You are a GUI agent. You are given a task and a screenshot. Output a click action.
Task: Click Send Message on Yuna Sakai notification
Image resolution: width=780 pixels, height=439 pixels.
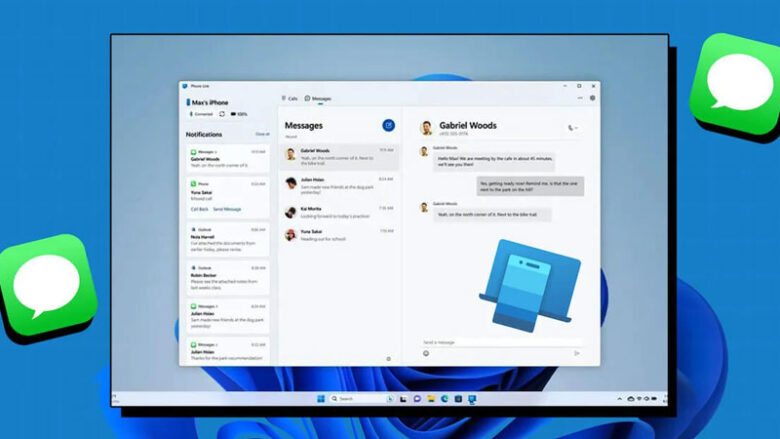[227, 209]
